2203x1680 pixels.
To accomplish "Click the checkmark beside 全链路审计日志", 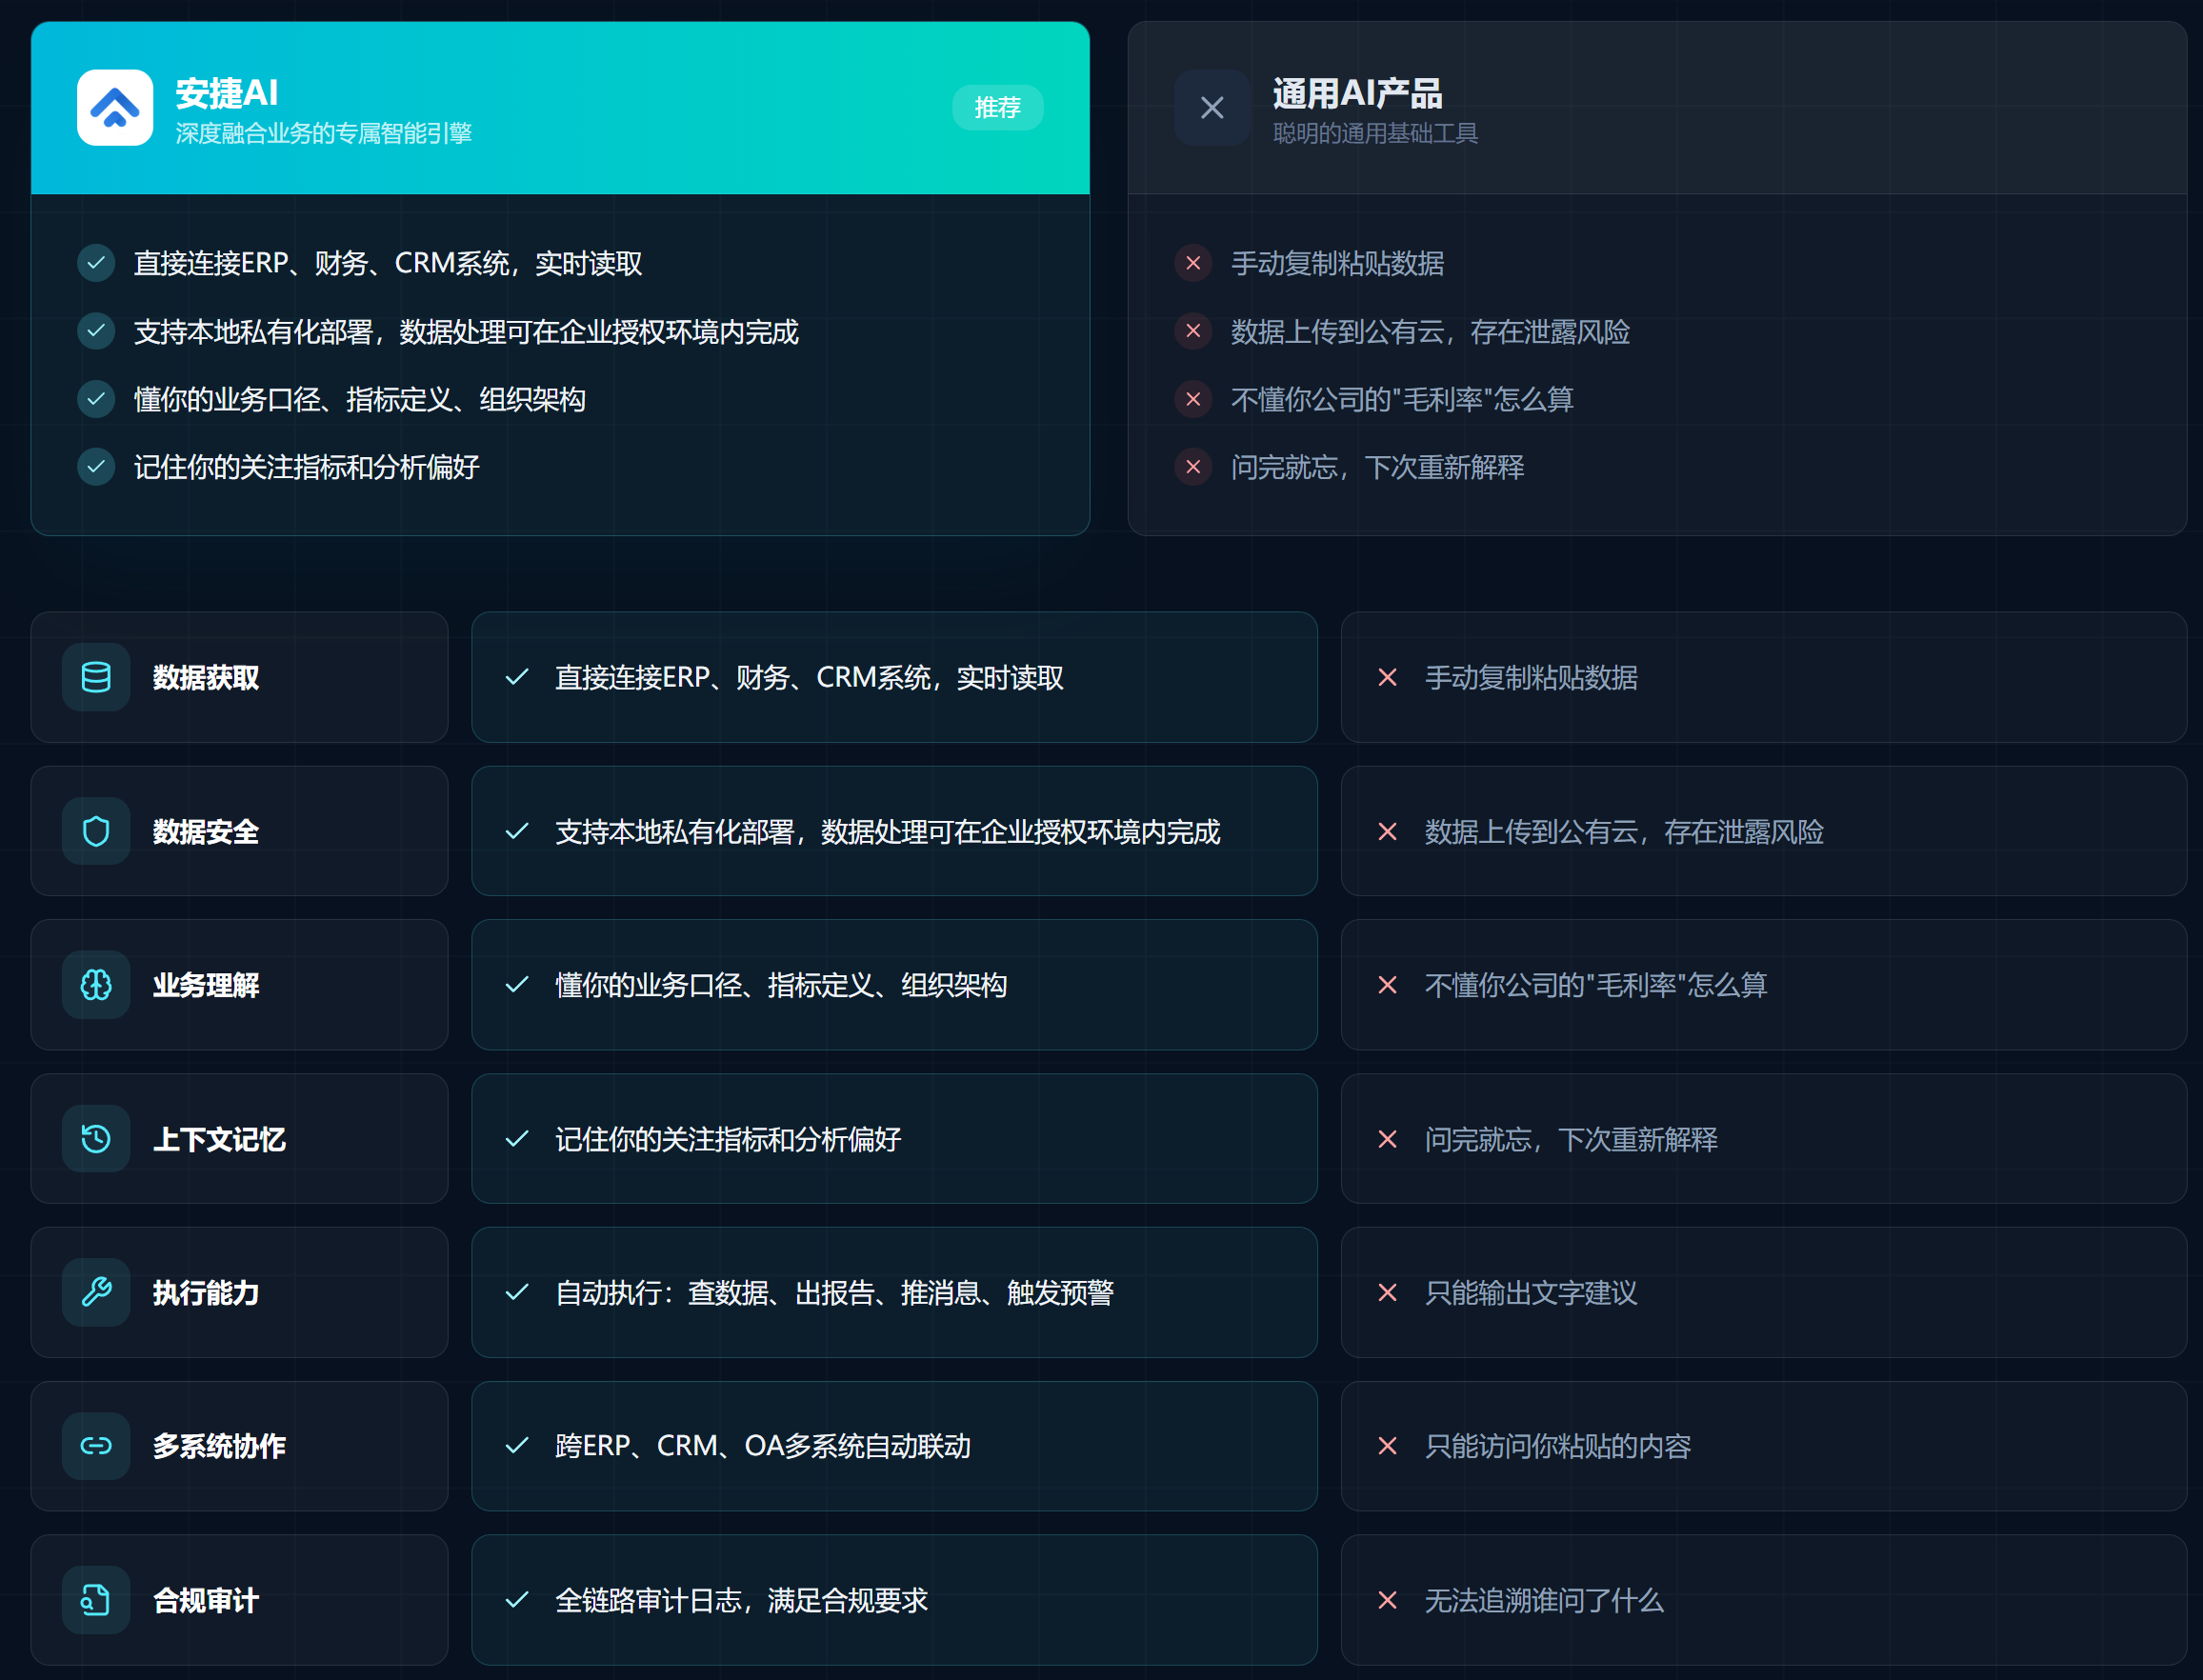I will [x=517, y=1600].
